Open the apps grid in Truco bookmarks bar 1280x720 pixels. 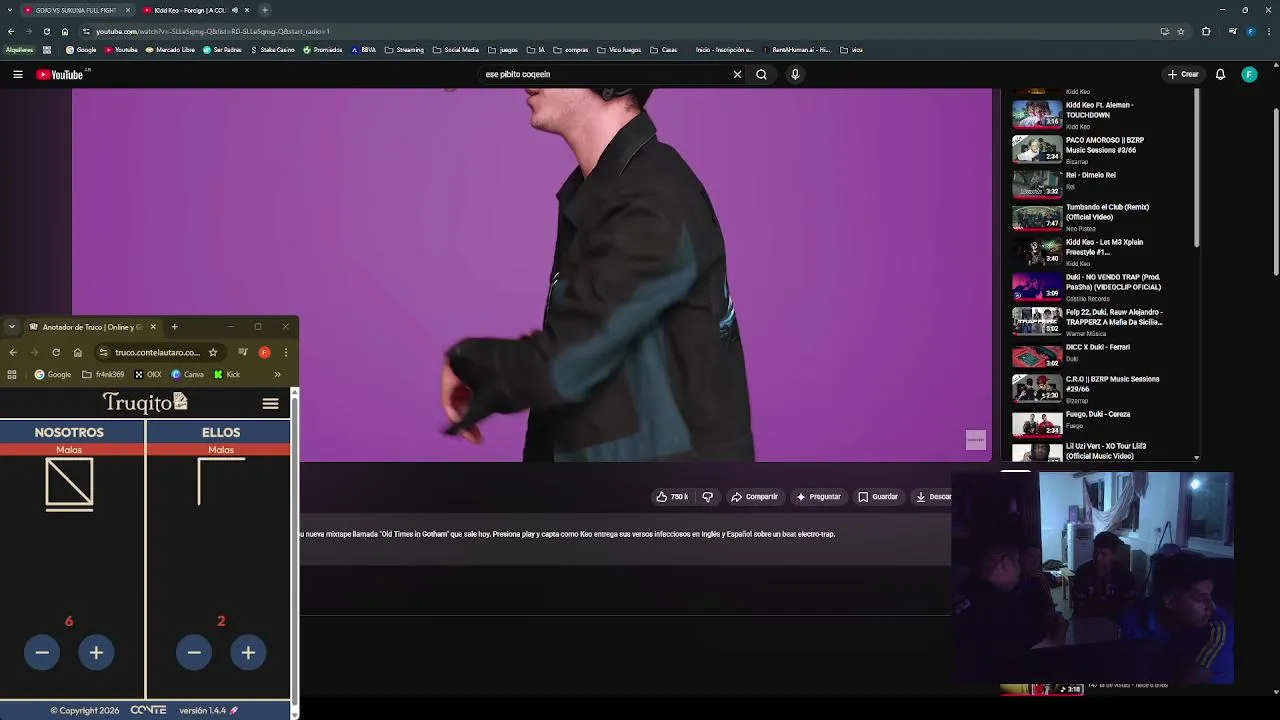coord(12,375)
